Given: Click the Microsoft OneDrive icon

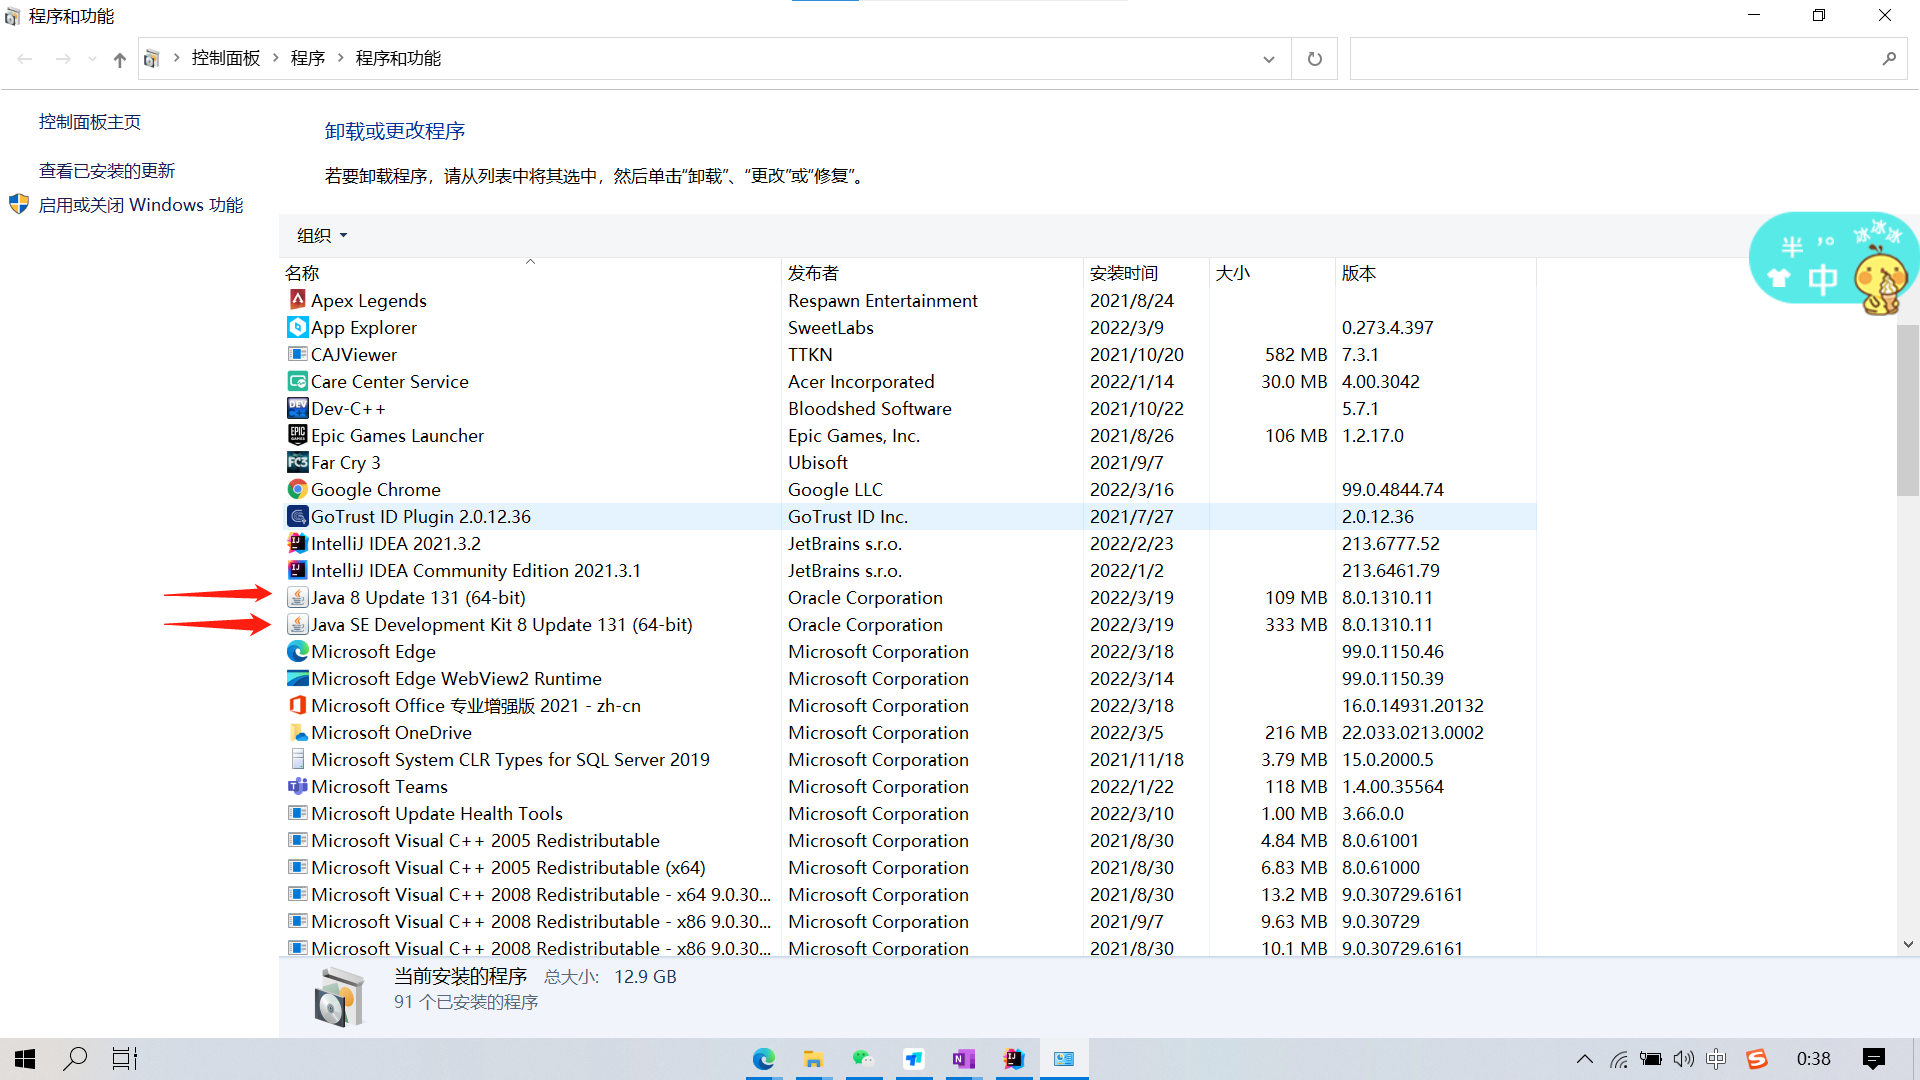Looking at the screenshot, I should tap(297, 732).
